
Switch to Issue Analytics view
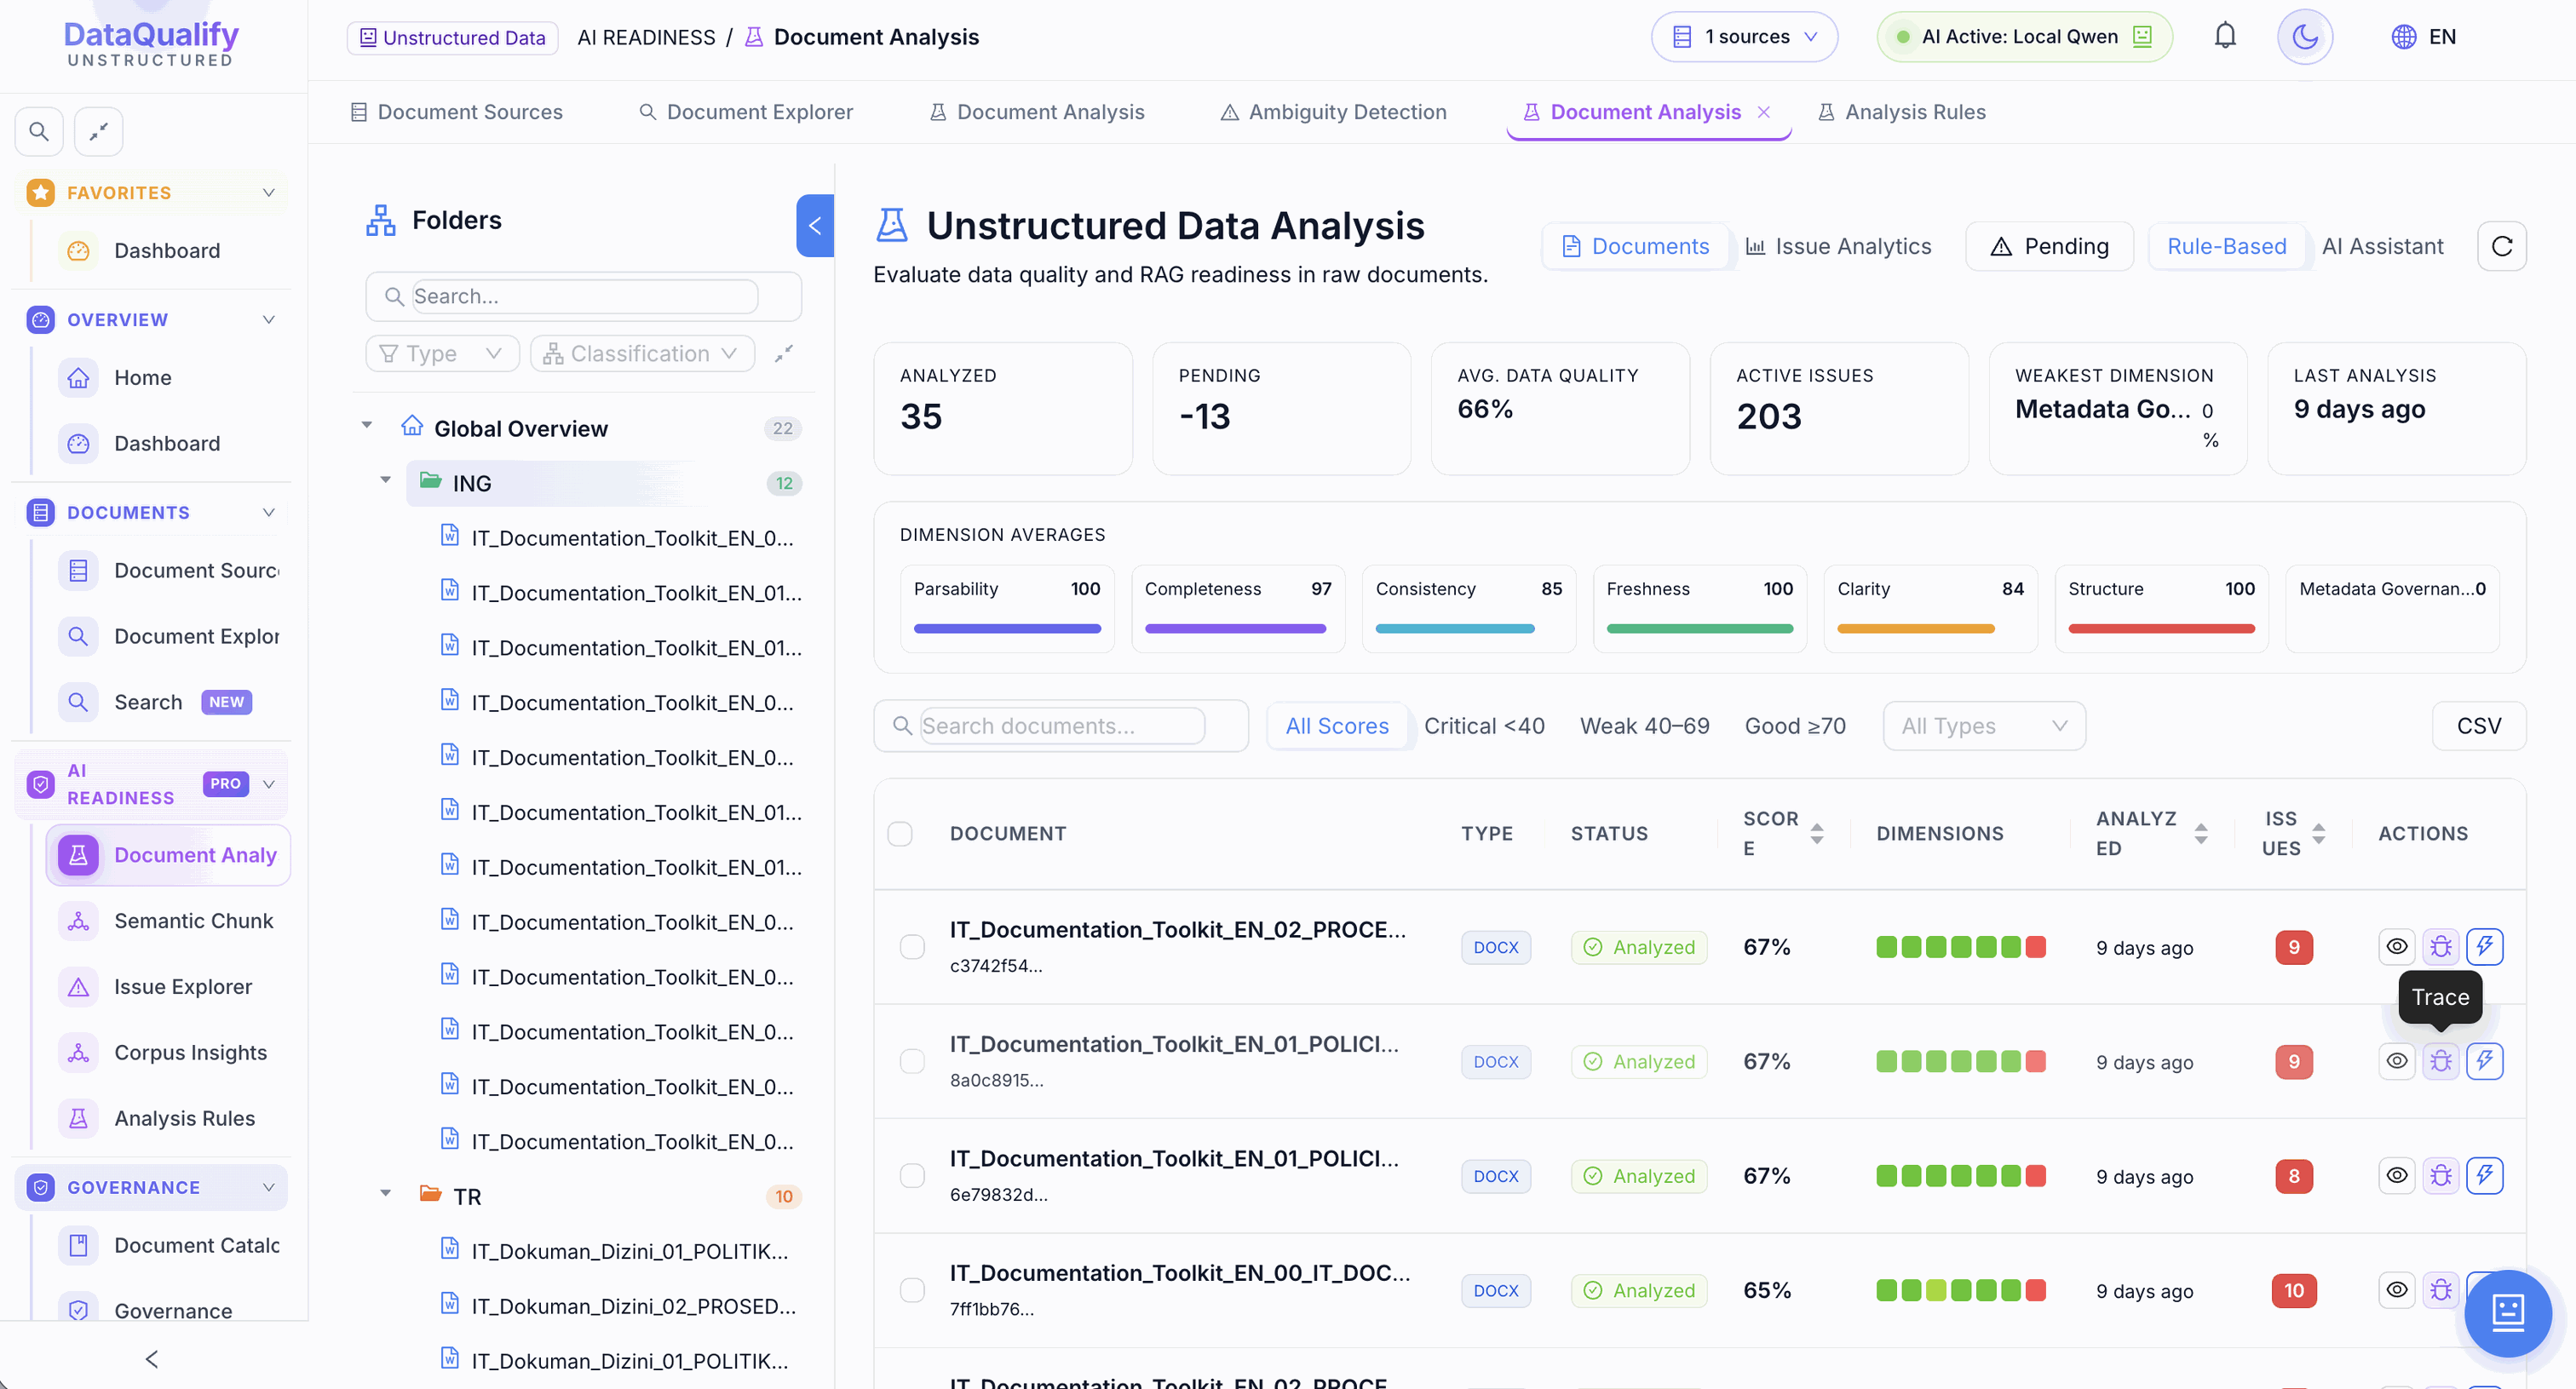[x=1838, y=246]
